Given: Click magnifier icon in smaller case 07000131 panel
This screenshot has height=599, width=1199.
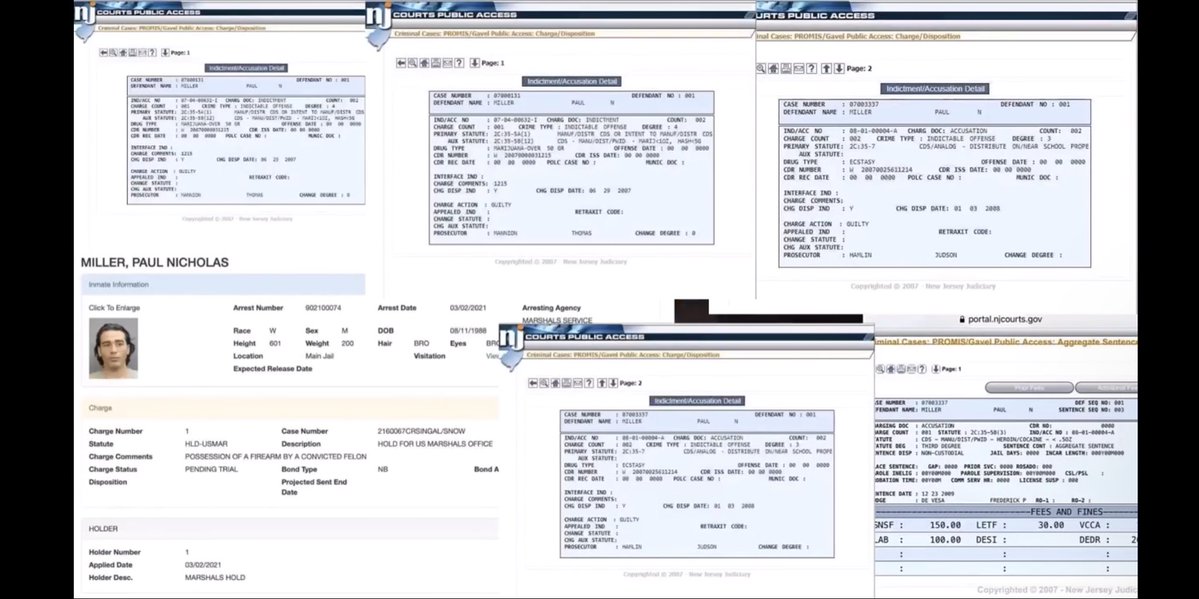Looking at the screenshot, I should 112,53.
